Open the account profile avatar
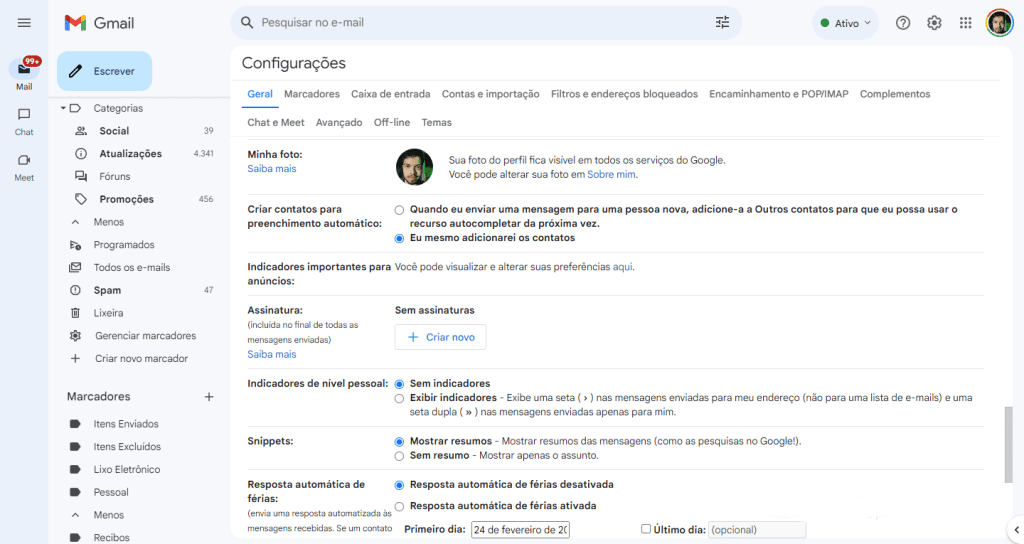This screenshot has height=544, width=1024. pos(999,23)
